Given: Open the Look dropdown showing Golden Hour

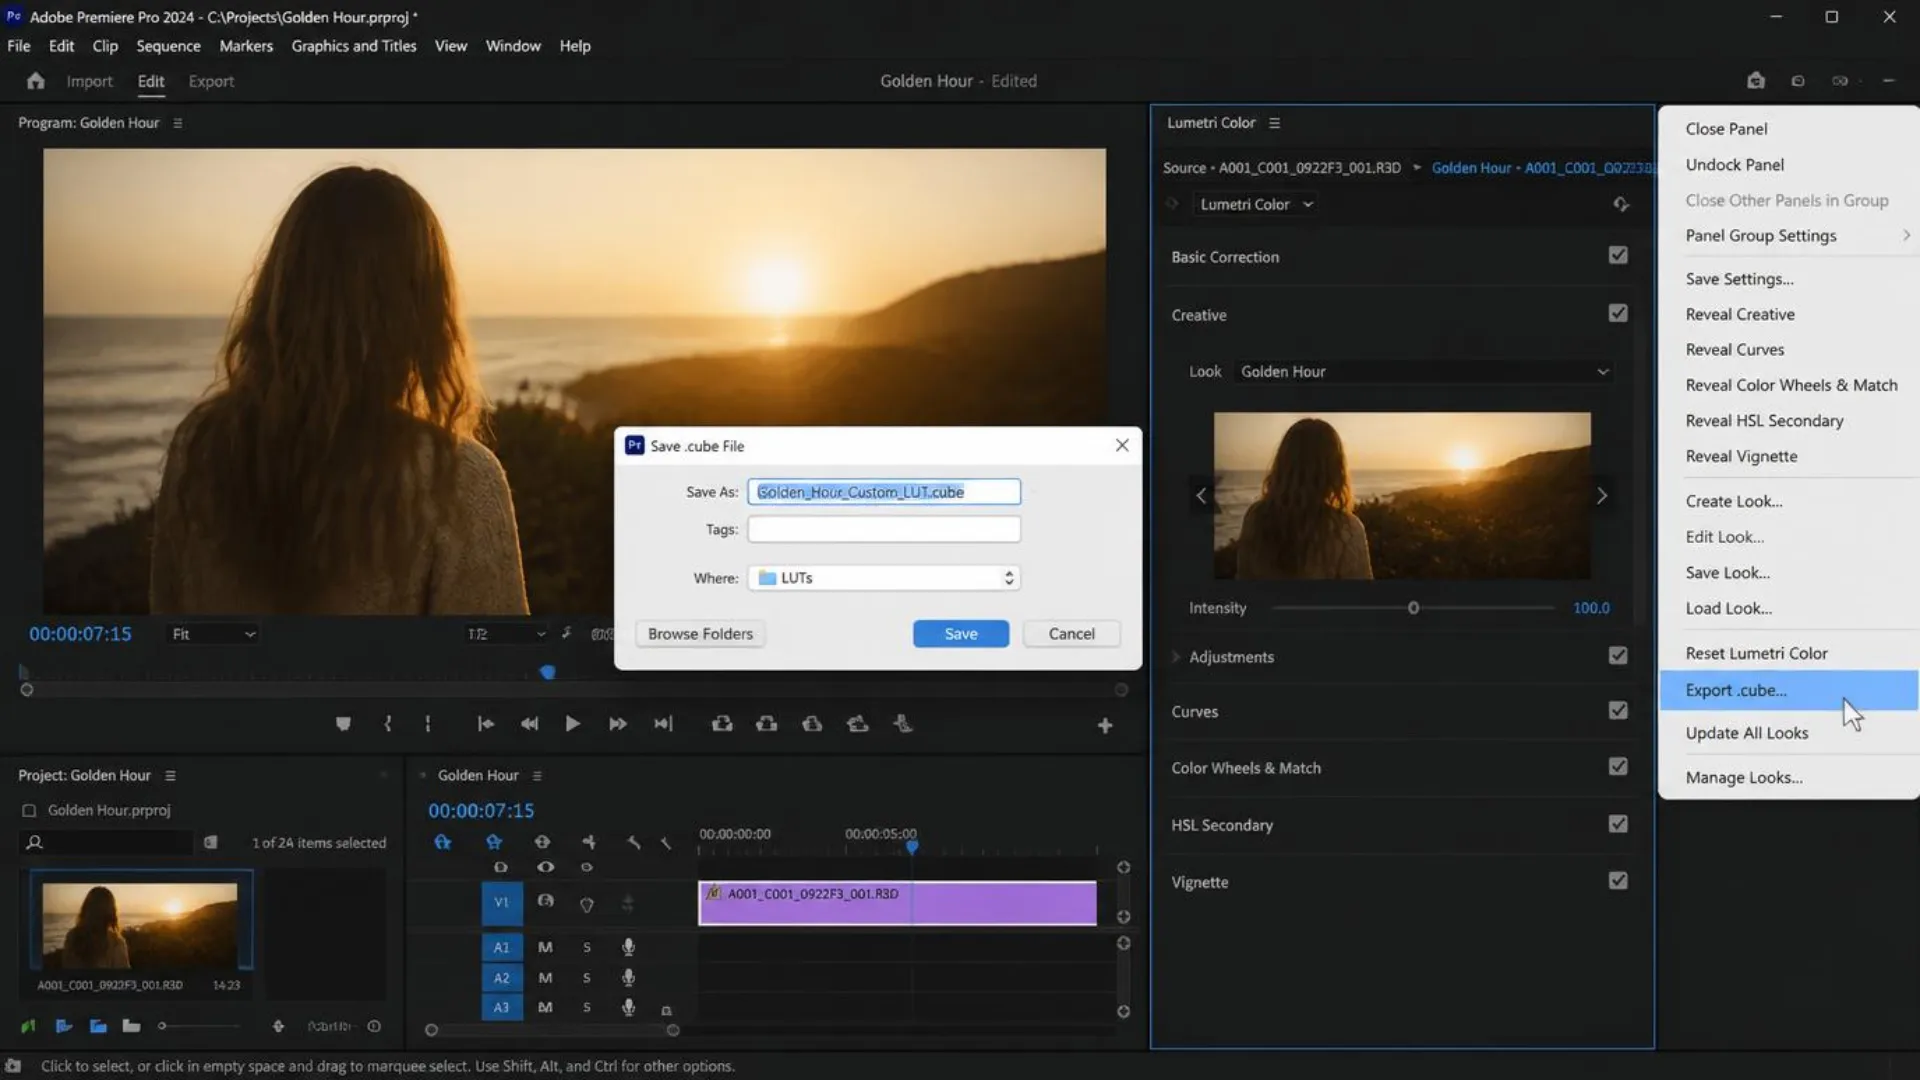Looking at the screenshot, I should (x=1425, y=371).
